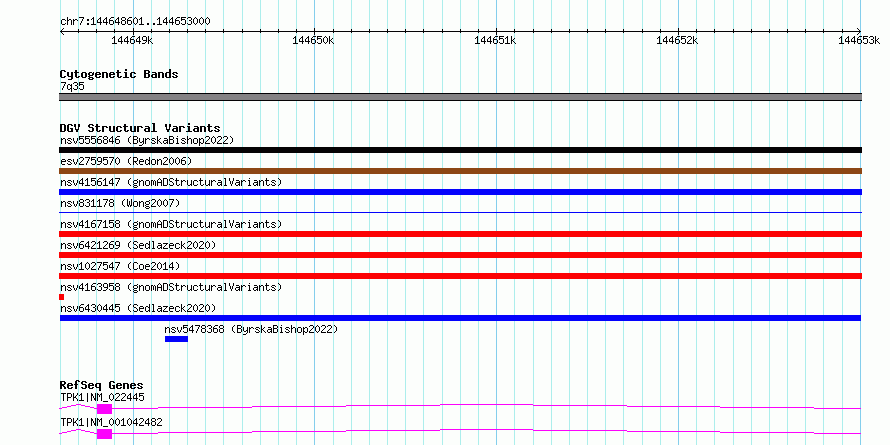
Task: Click the chr7:144648601..144653000 coordinate label
Action: [x=135, y=22]
